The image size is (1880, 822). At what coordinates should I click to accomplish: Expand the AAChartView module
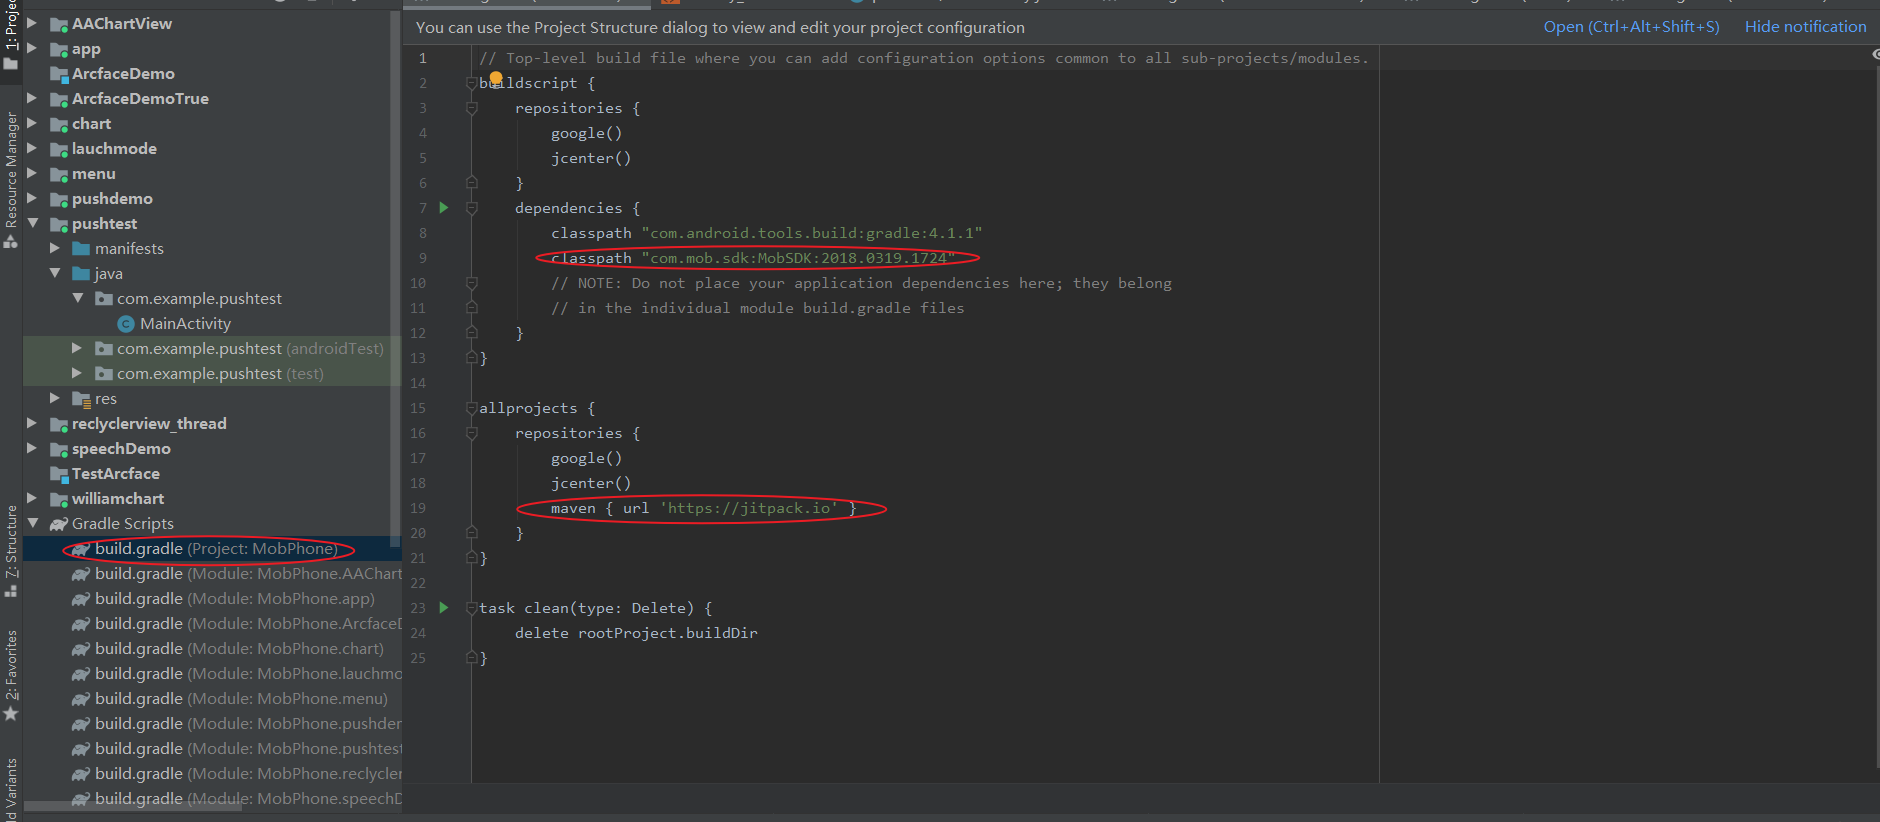32,23
